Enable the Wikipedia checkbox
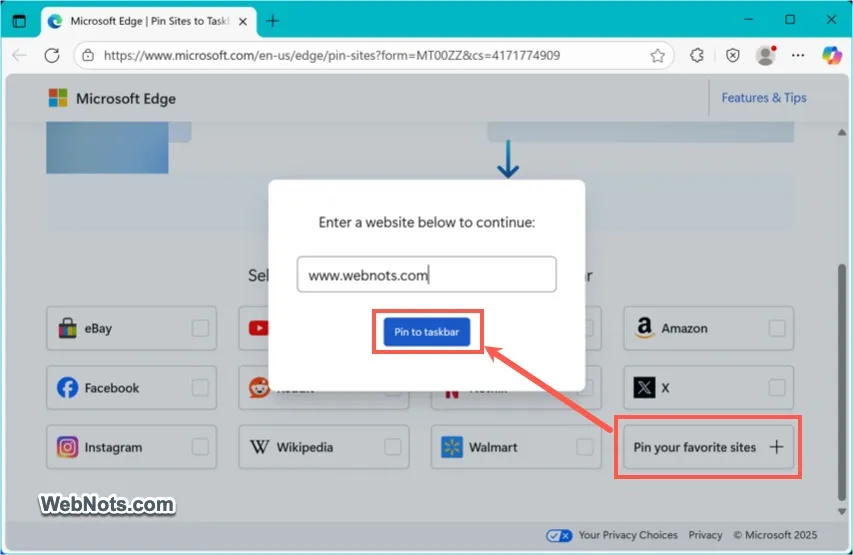This screenshot has height=555, width=853. pyautogui.click(x=392, y=447)
